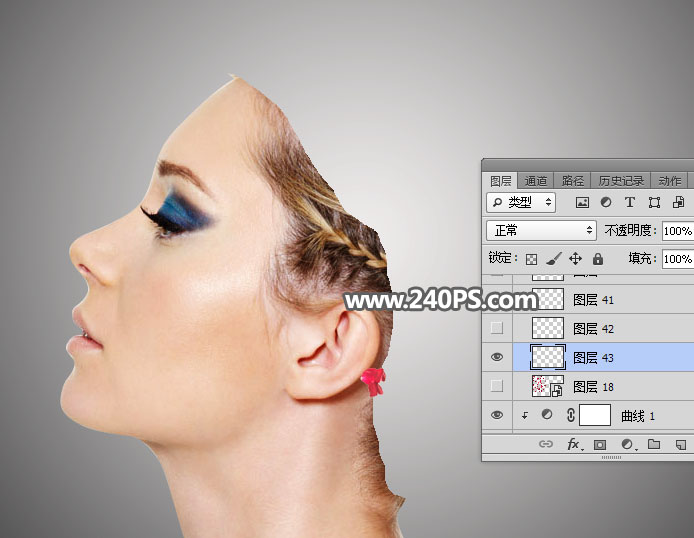Image resolution: width=694 pixels, height=538 pixels.
Task: Create a new layer icon
Action: [681, 444]
